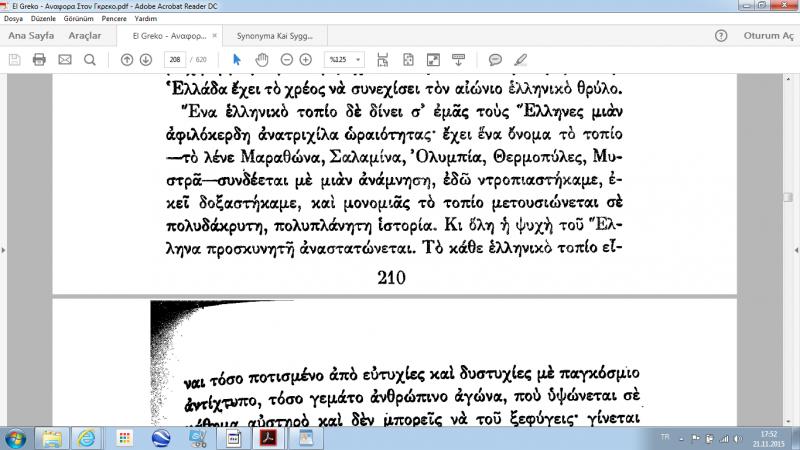The height and width of the screenshot is (450, 800).
Task: Open the colorful grid app in taskbar
Action: click(x=124, y=439)
